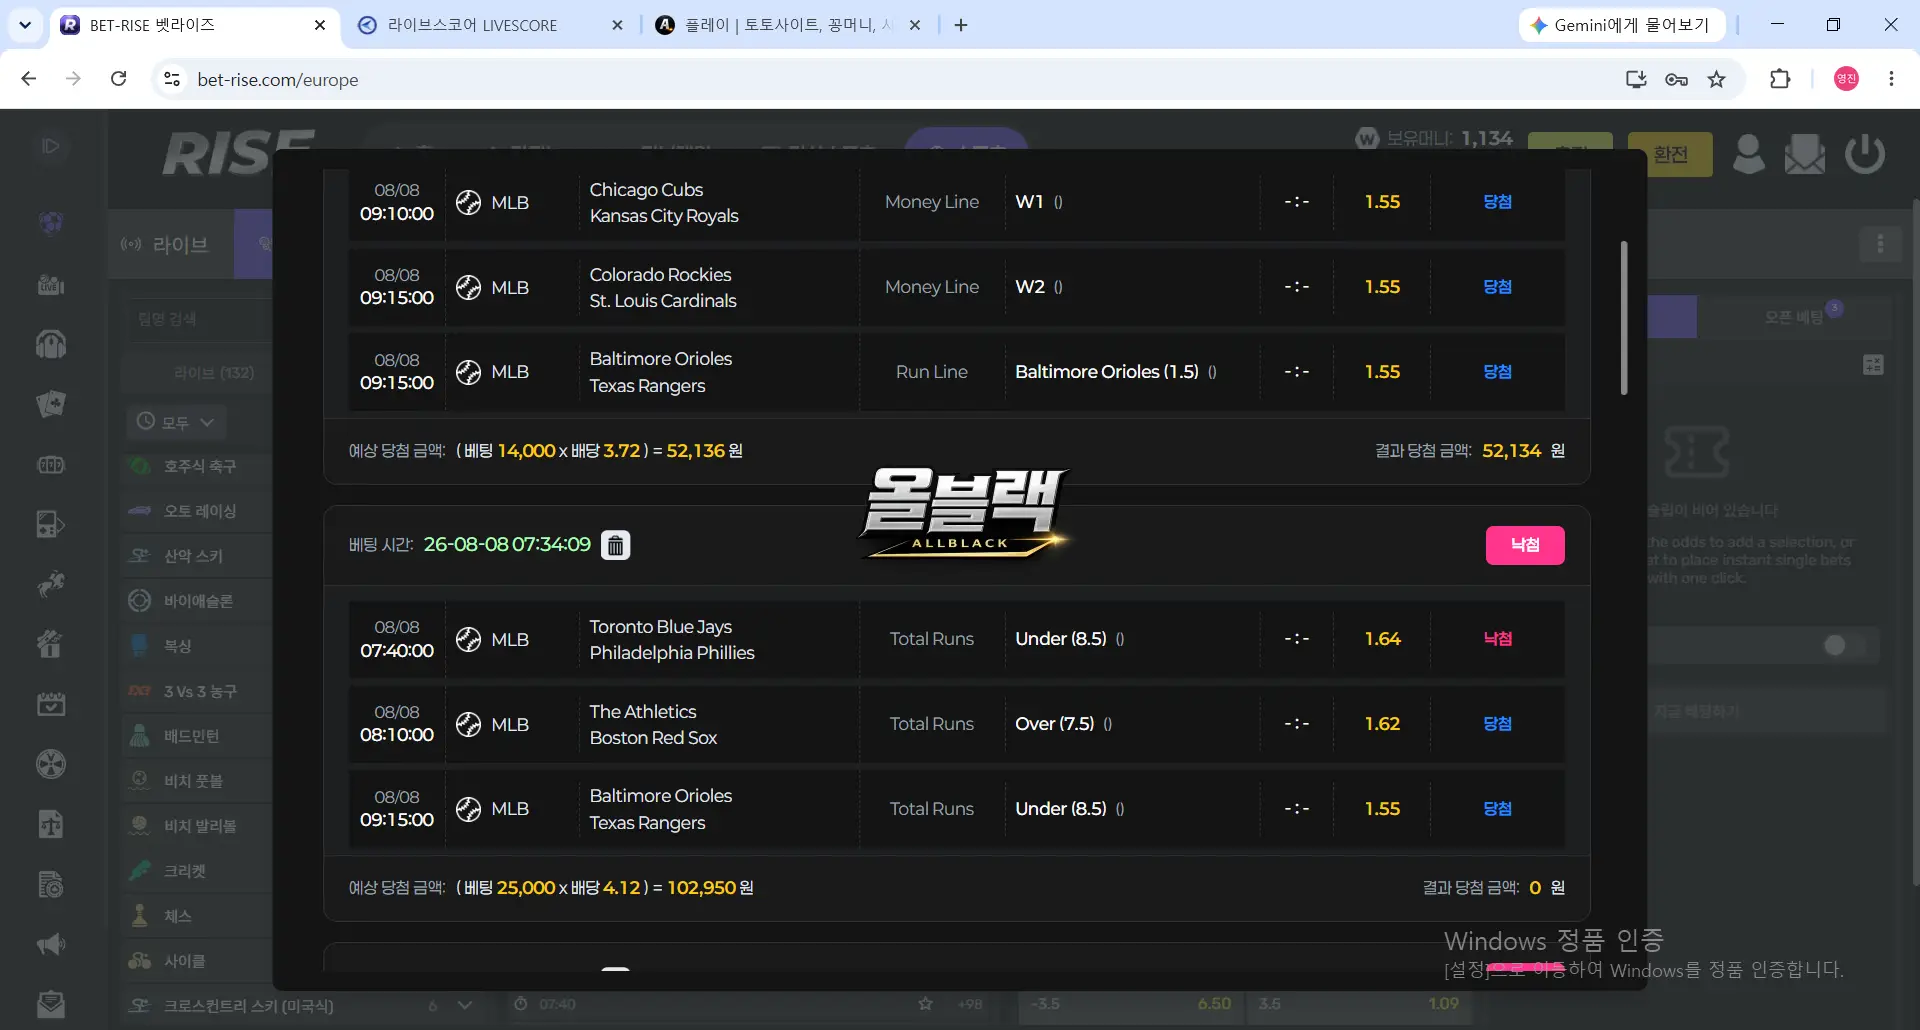The image size is (1920, 1030).
Task: Click the install app icon in address bar
Action: [1636, 79]
